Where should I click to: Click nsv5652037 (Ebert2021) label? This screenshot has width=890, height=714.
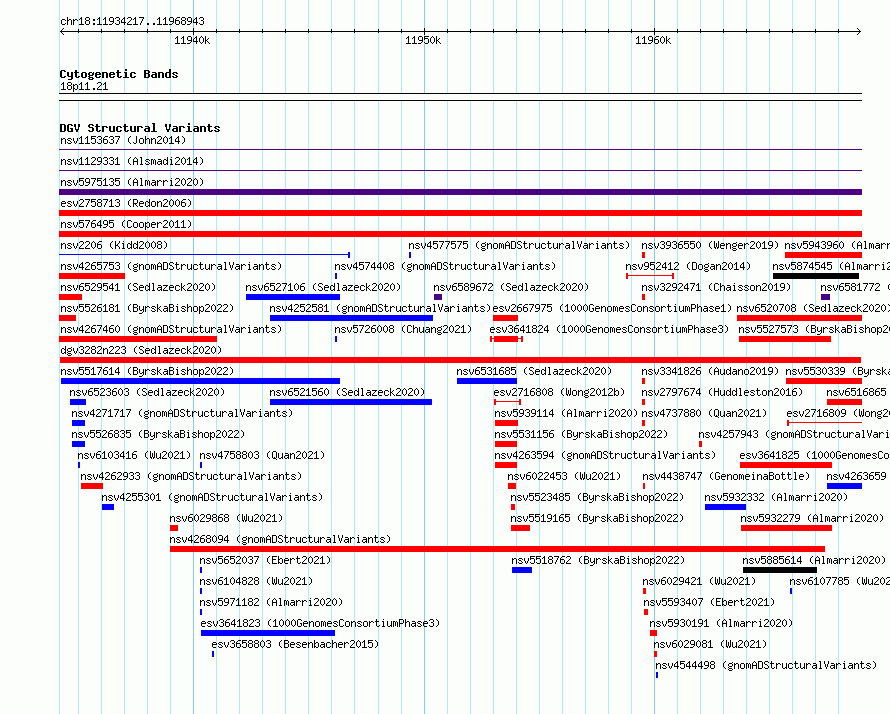[x=265, y=560]
